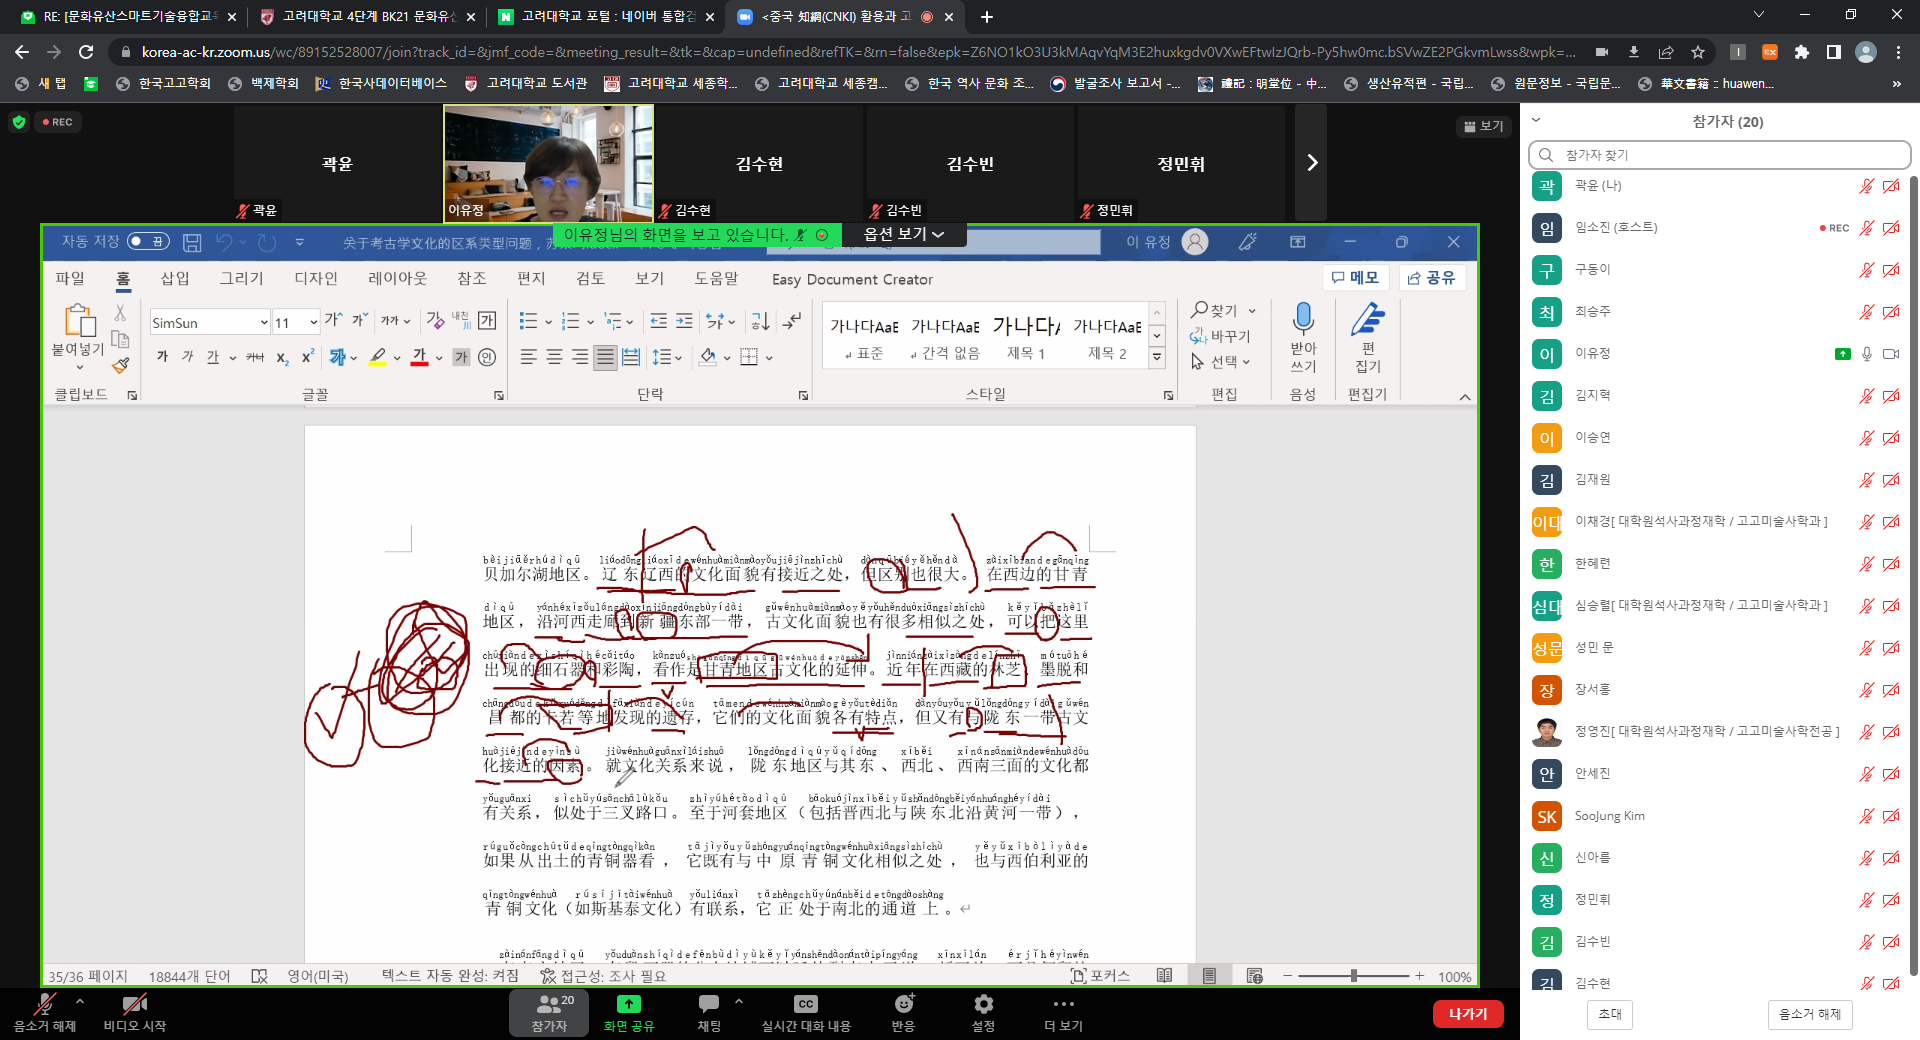The image size is (1920, 1040).
Task: Show next video participants with arrow
Action: point(1311,163)
